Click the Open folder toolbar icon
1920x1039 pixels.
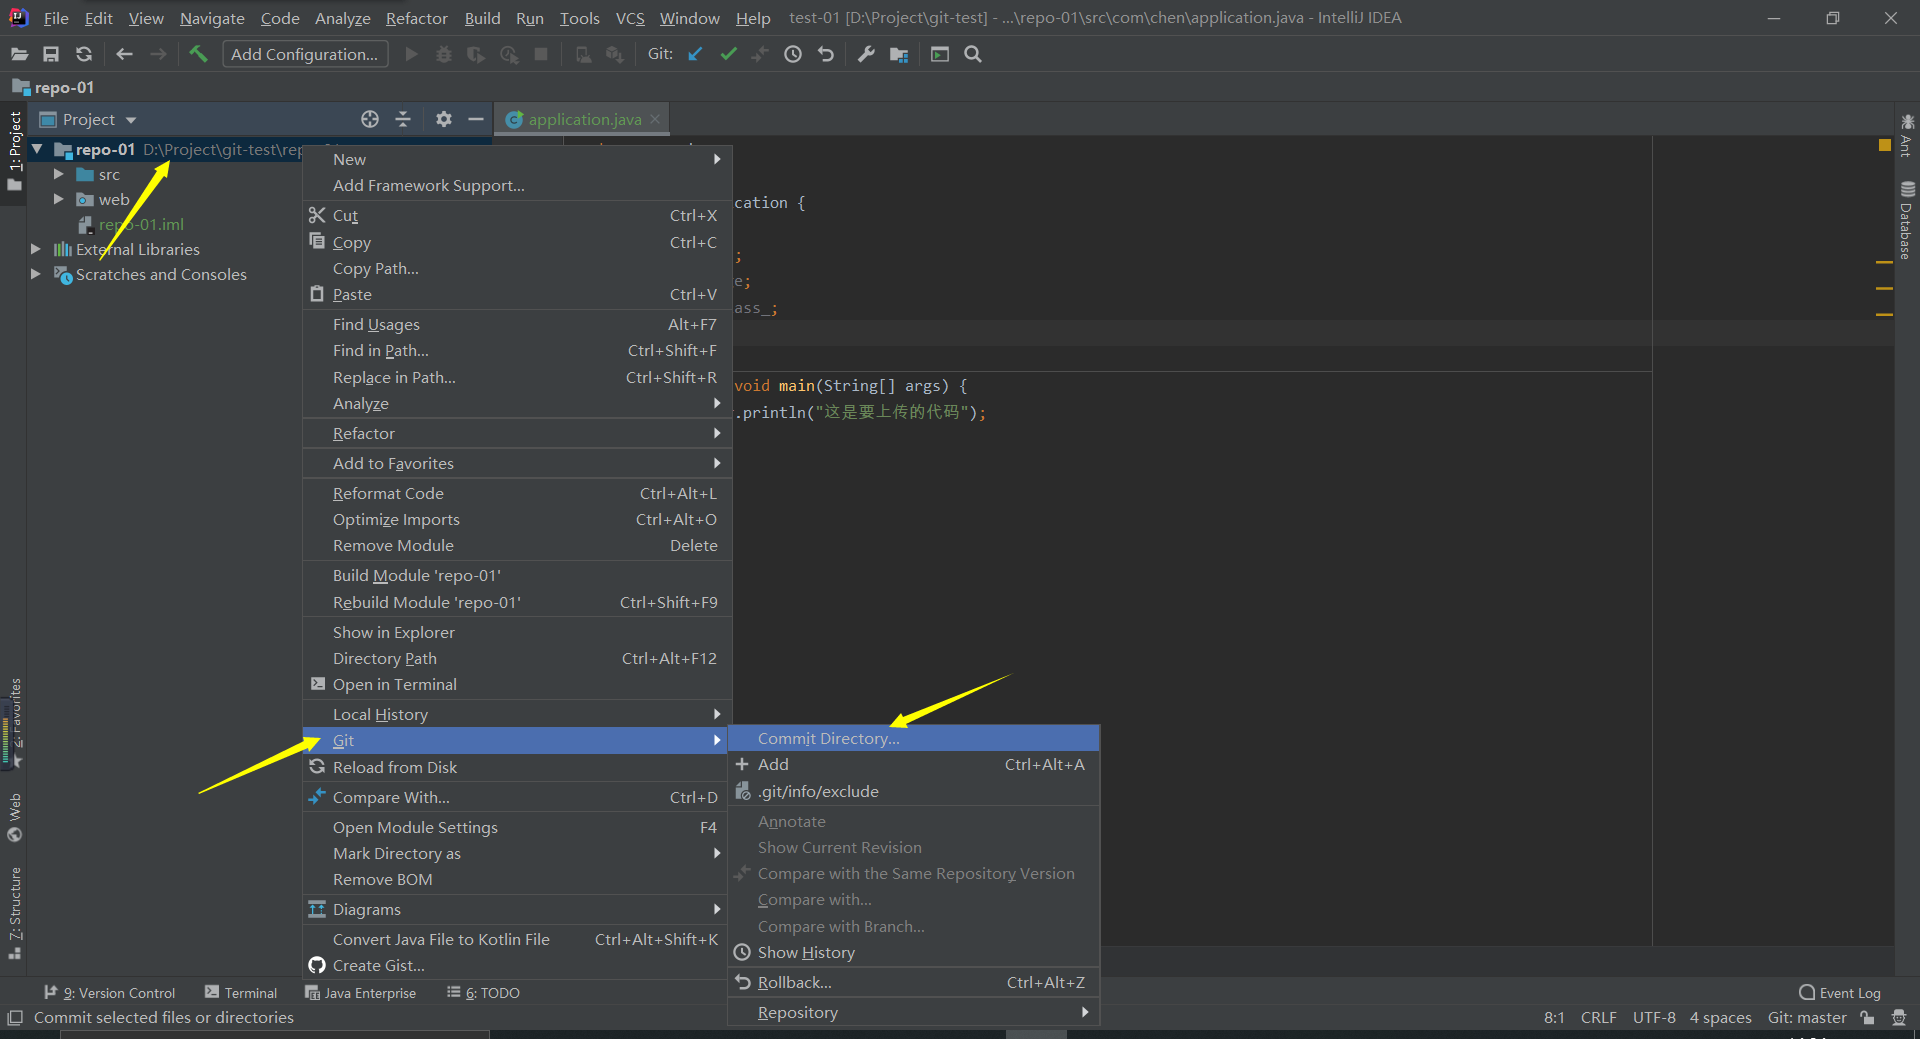coord(19,54)
